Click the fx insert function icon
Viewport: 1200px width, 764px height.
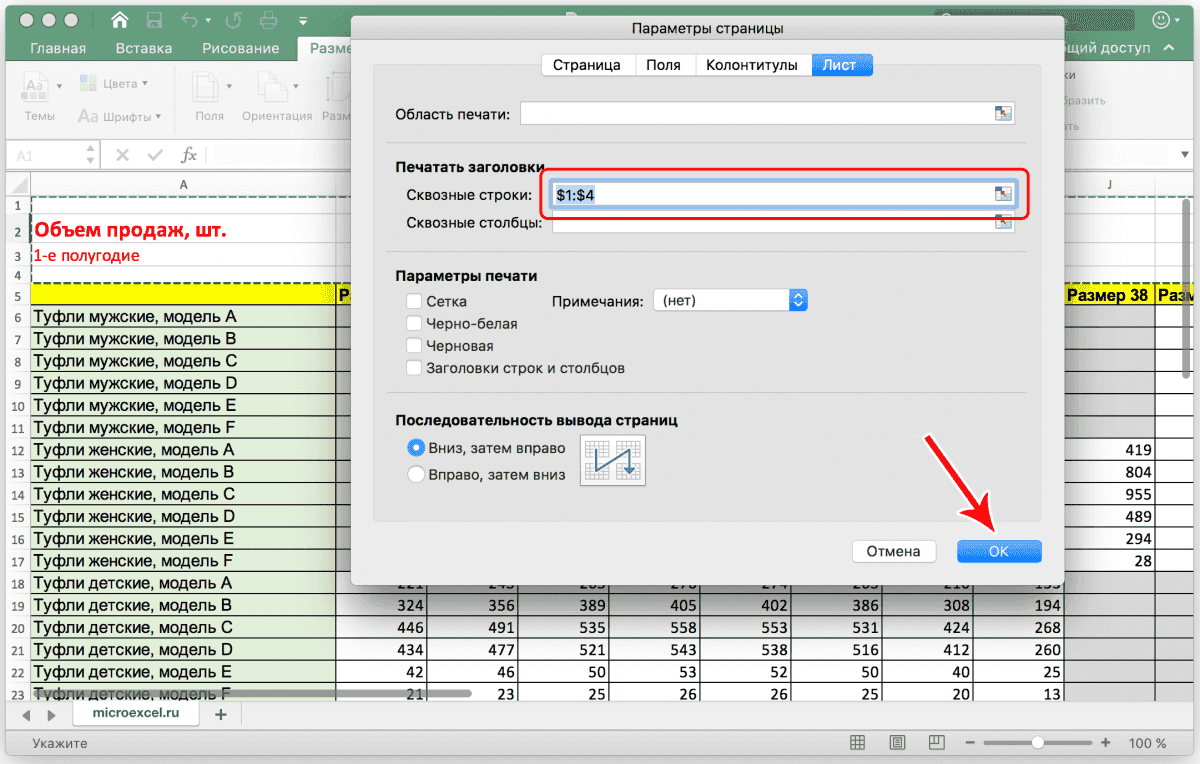[190, 155]
